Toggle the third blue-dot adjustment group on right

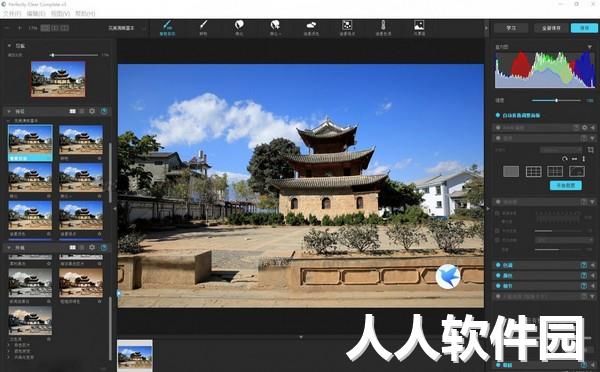(x=498, y=286)
